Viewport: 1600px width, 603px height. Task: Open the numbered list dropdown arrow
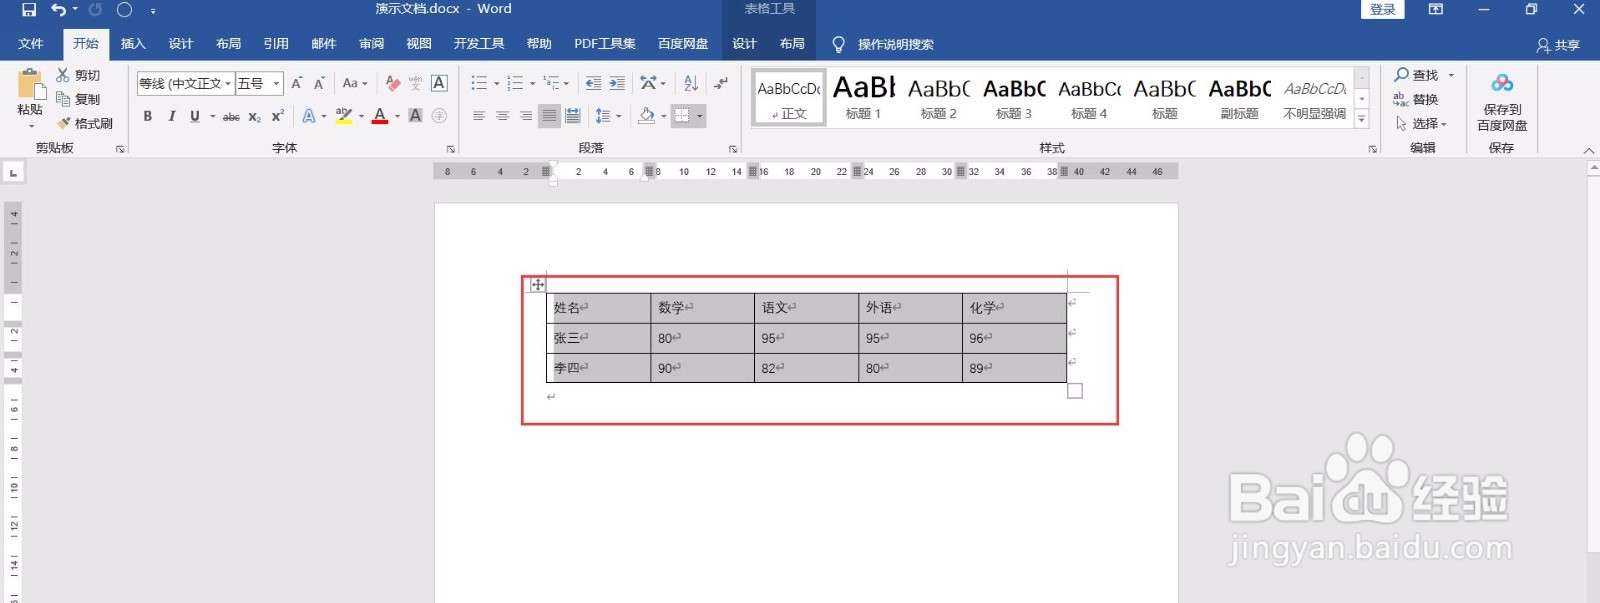(x=533, y=84)
